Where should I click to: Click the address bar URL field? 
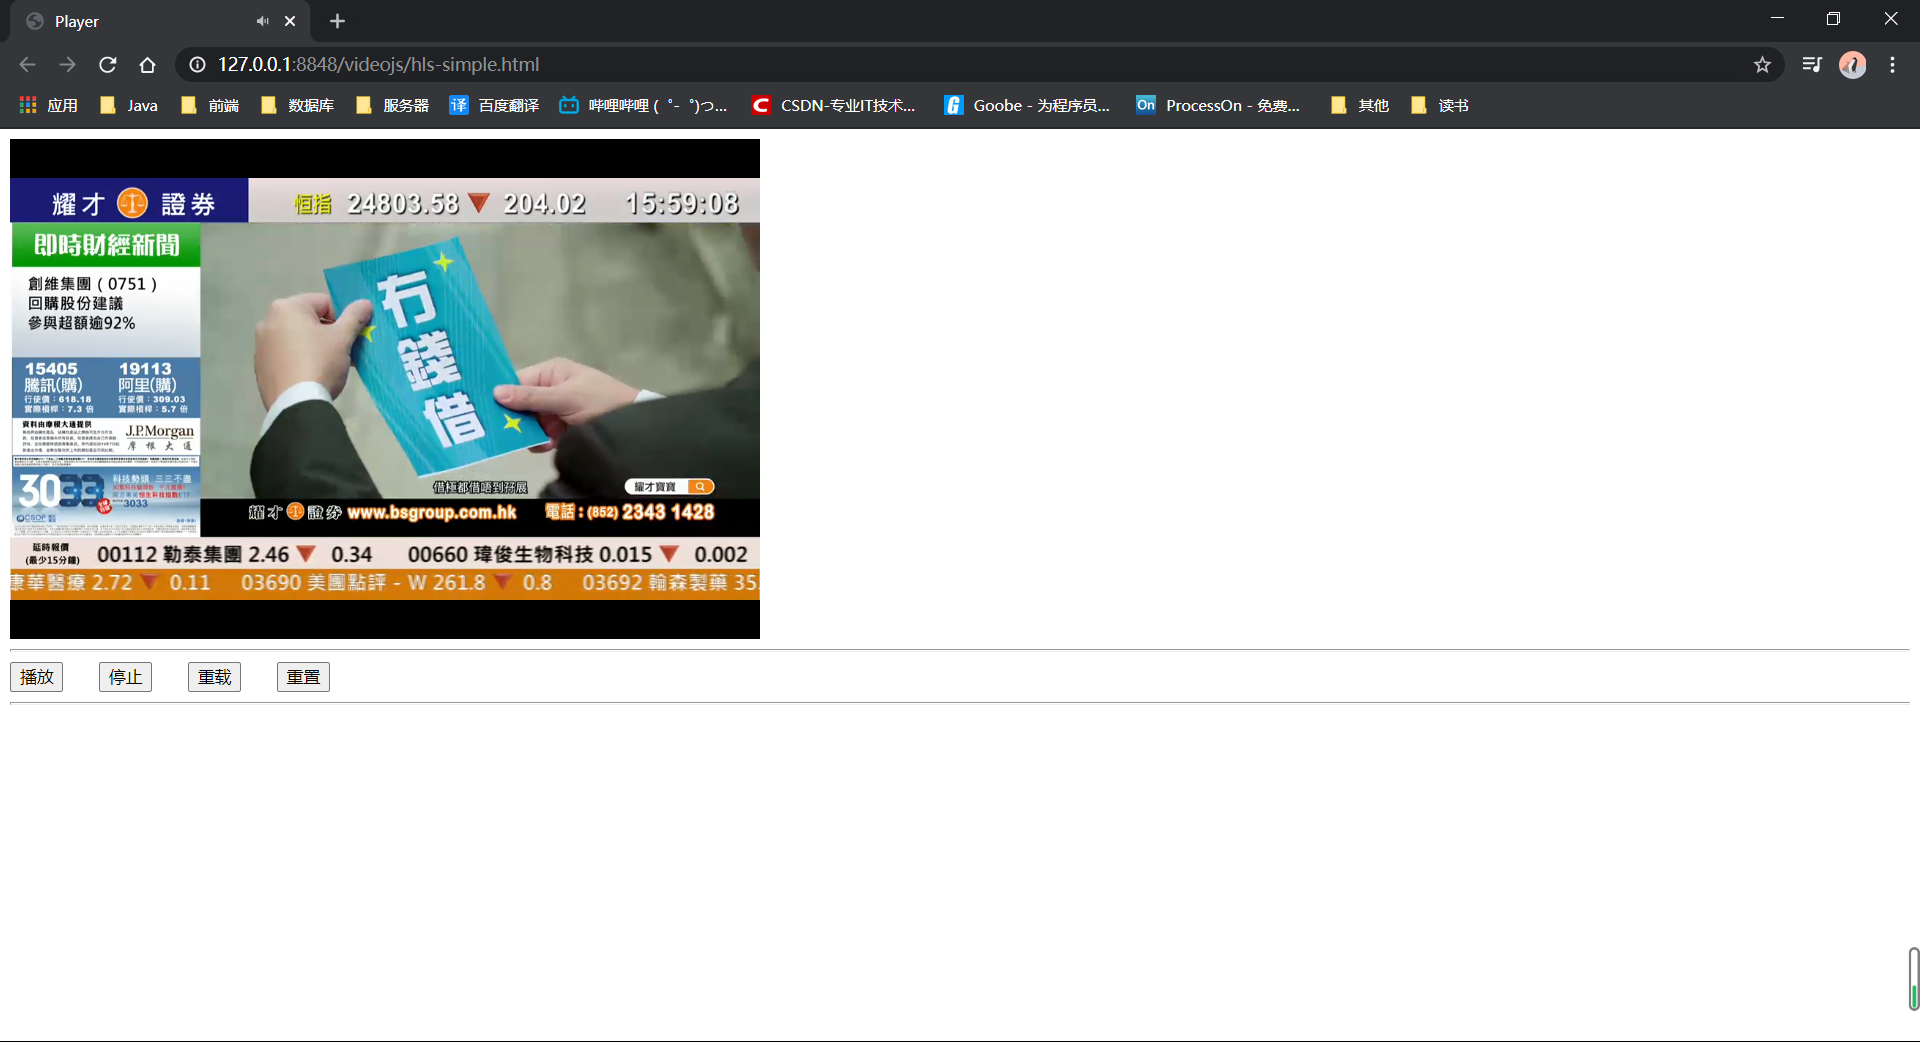tap(980, 65)
